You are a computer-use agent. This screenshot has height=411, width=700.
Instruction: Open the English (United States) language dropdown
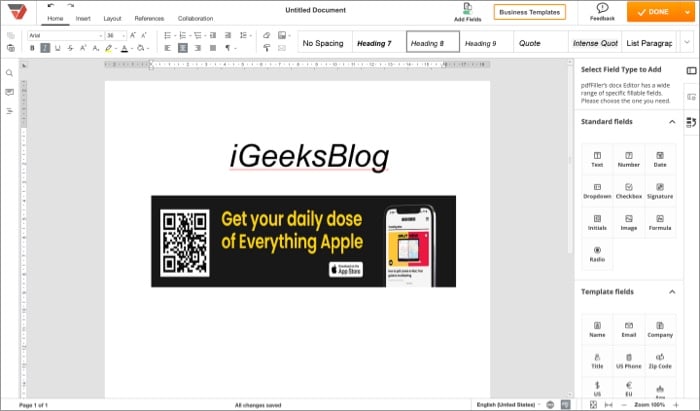point(508,404)
